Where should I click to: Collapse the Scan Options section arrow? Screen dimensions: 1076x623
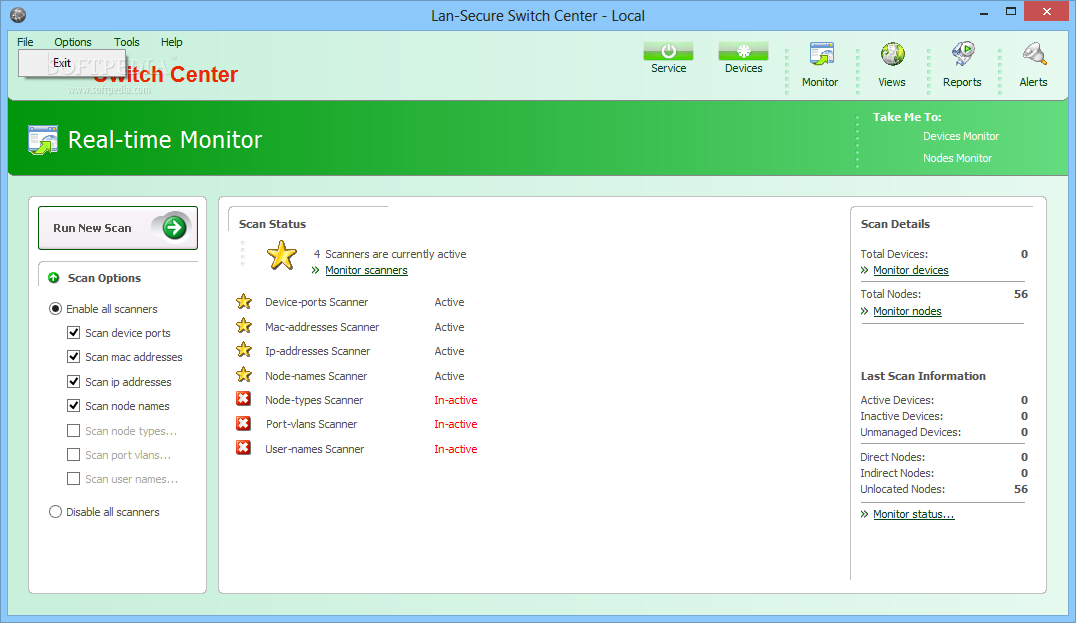pos(54,278)
